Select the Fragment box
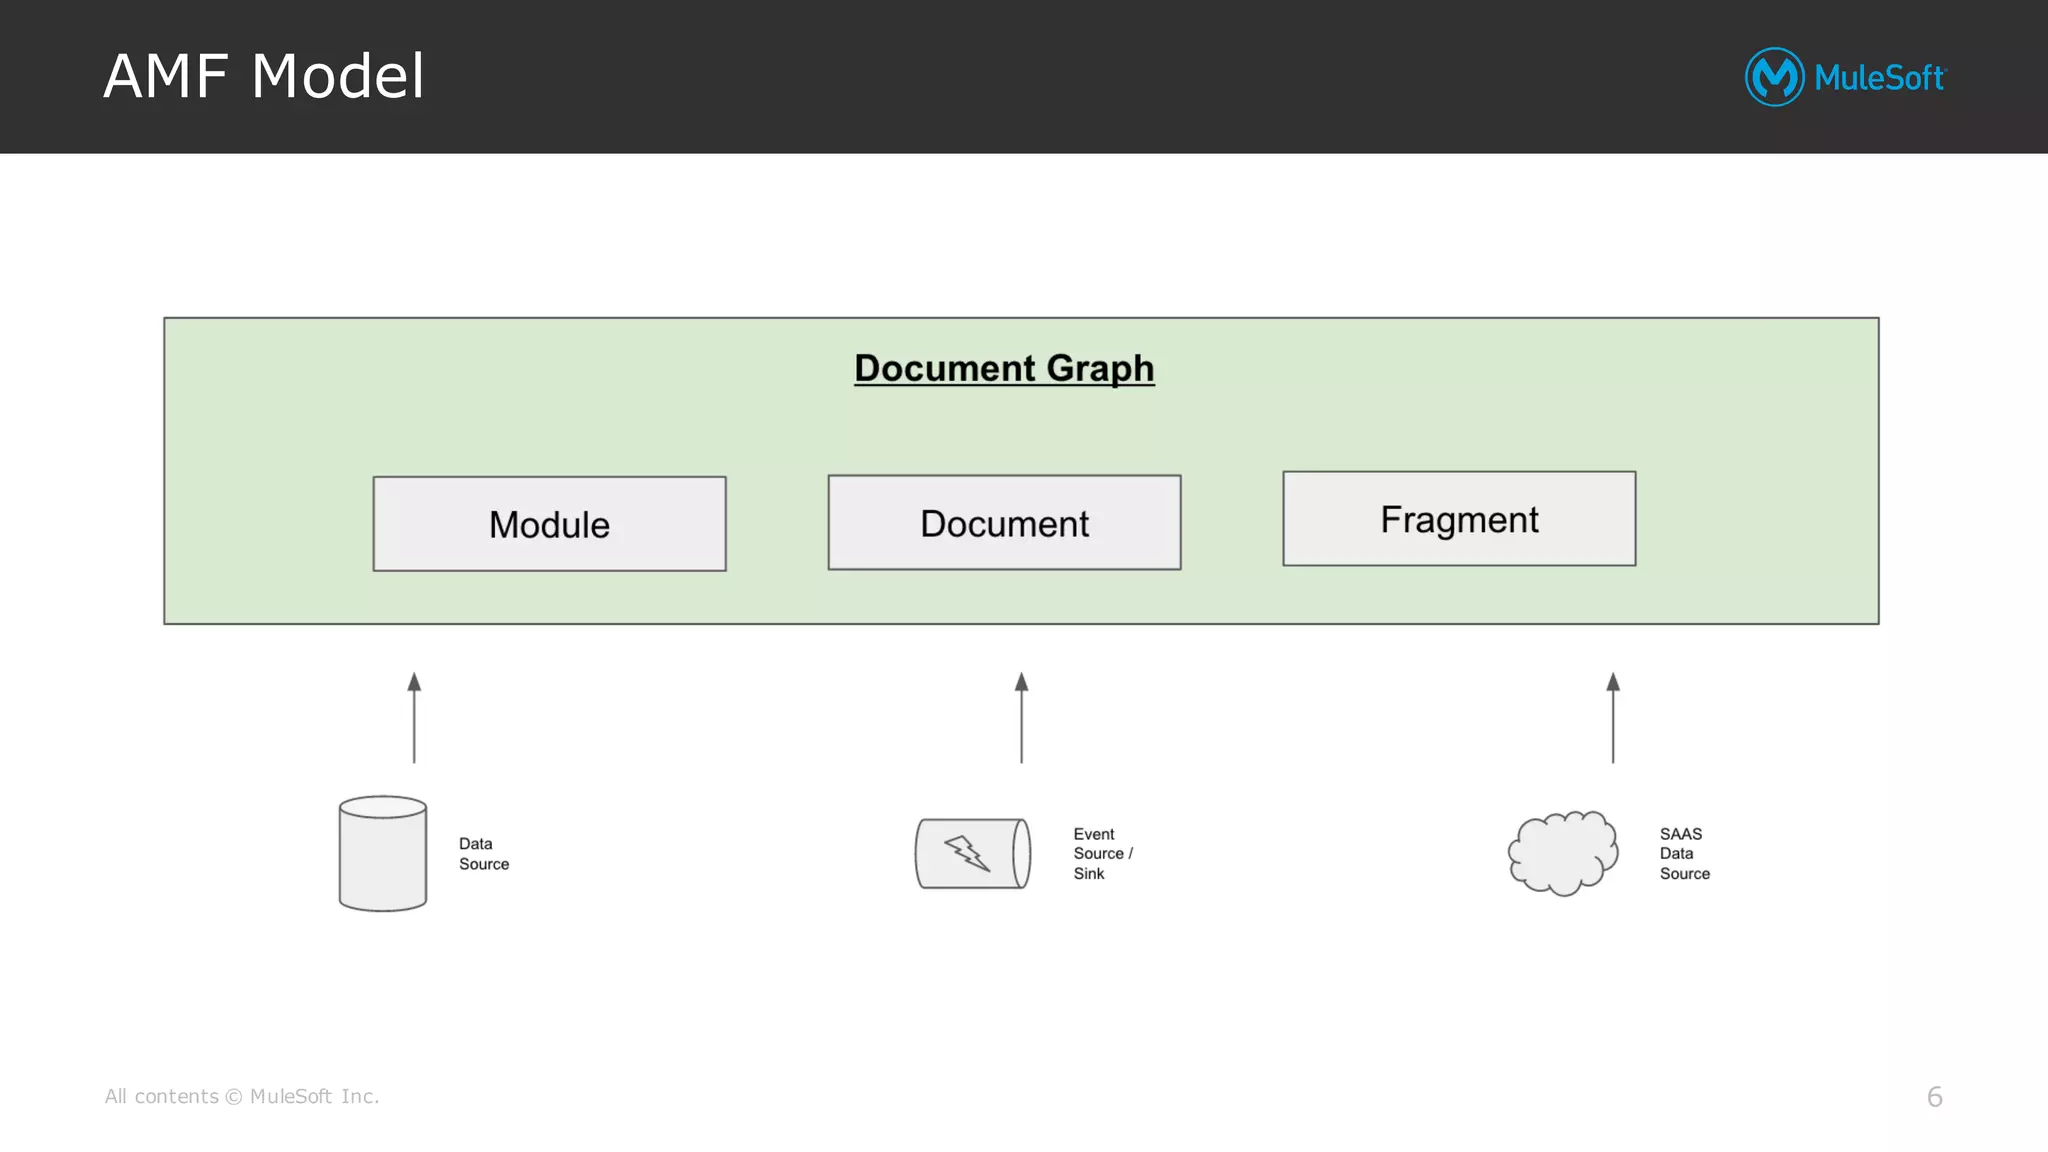Viewport: 2048px width, 1152px height. (1459, 519)
